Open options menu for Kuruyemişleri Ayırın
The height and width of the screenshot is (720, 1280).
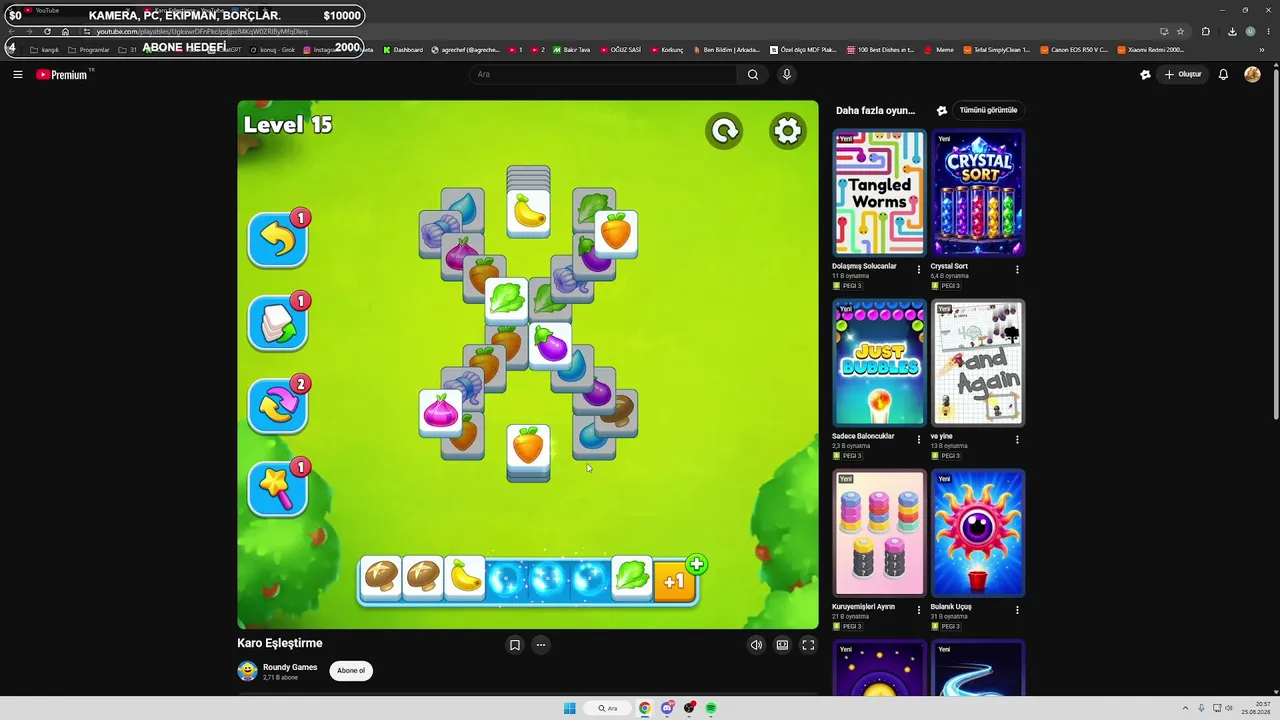[919, 610]
